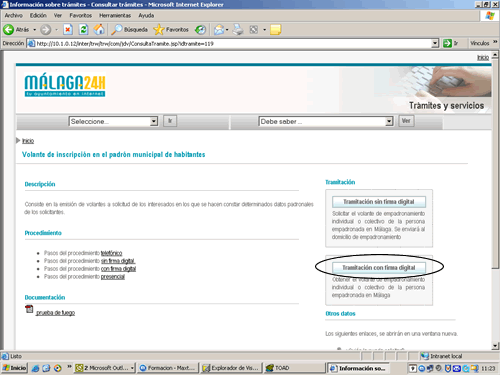Click the Mail envelope toolbar icon
The image size is (500, 375).
pyautogui.click(x=219, y=30)
